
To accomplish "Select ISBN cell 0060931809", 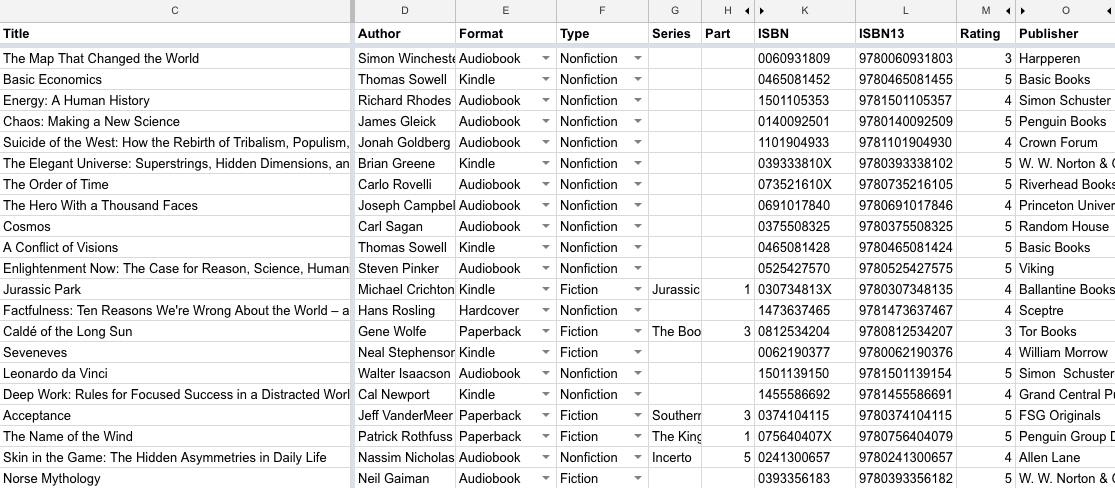I will pyautogui.click(x=805, y=58).
